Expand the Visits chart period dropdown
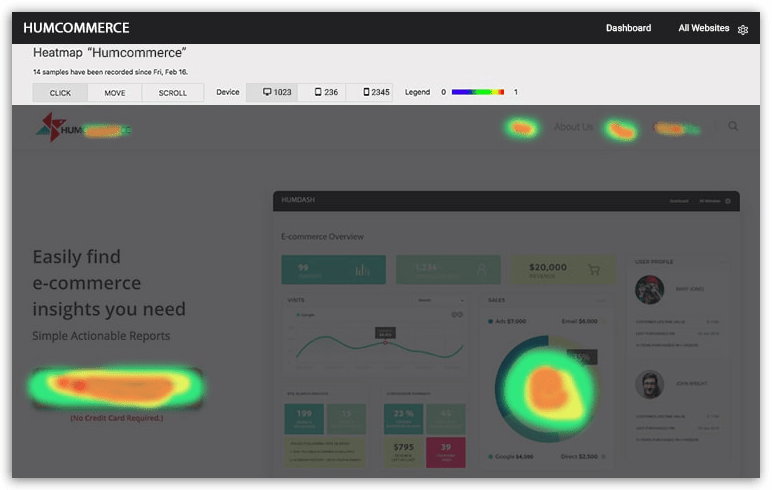Screen dimensions: 772x490 pos(440,300)
